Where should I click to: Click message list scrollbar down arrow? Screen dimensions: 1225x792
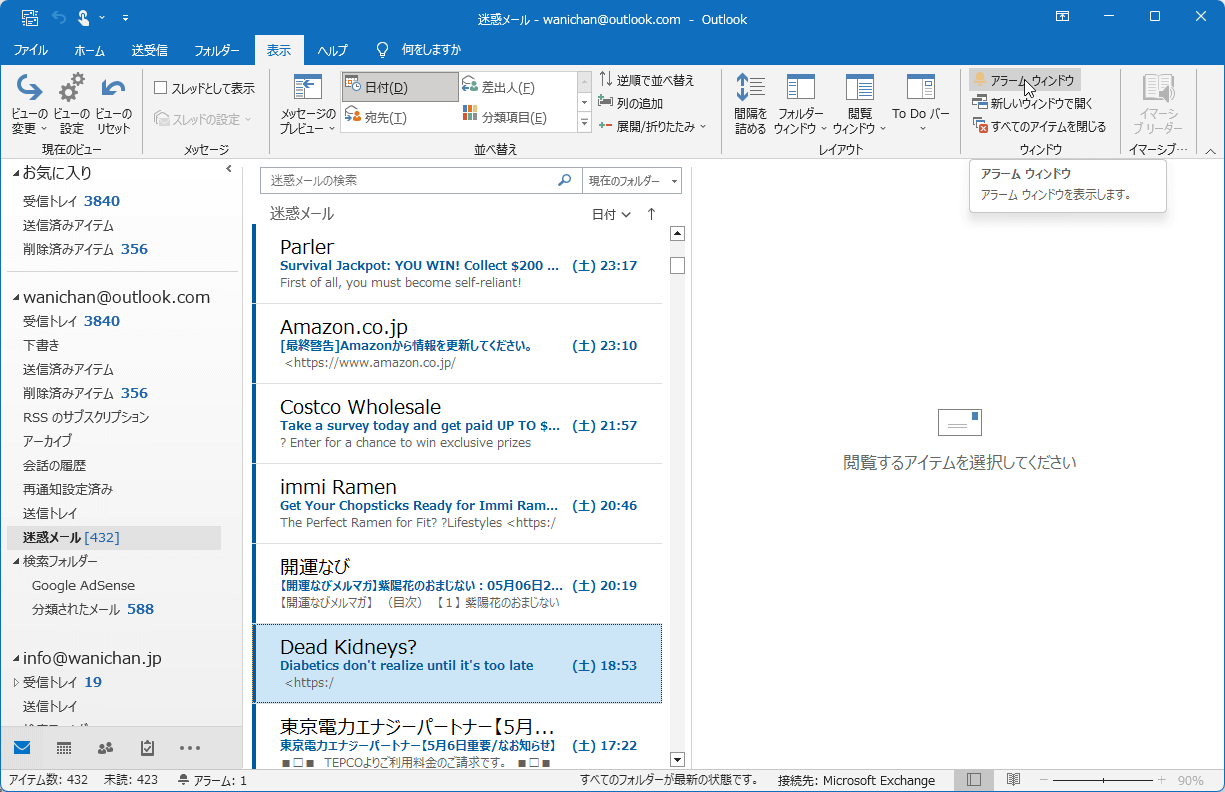tap(677, 759)
